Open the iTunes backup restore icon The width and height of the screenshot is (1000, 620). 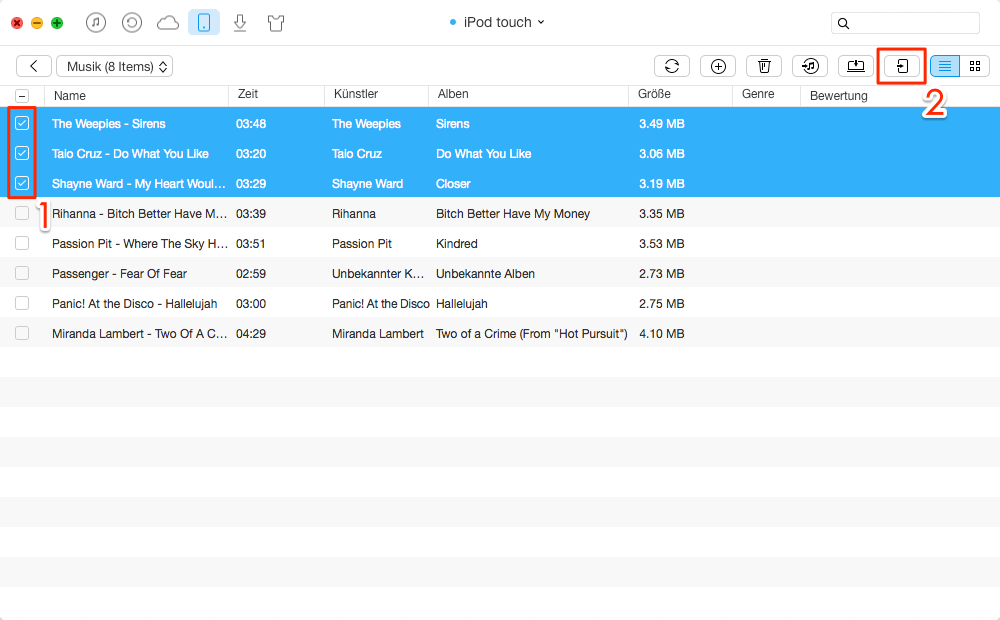pyautogui.click(x=131, y=23)
